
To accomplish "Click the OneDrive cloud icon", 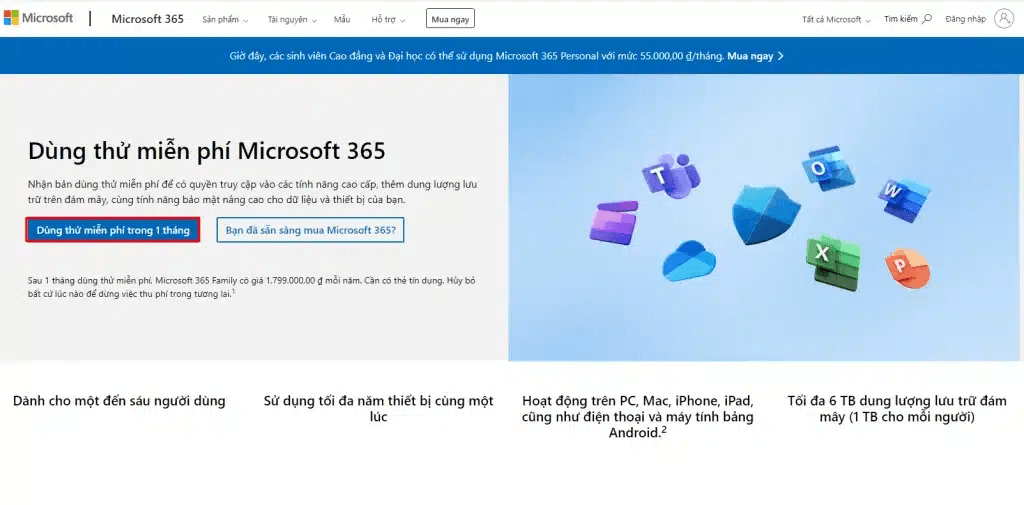I will coord(688,260).
